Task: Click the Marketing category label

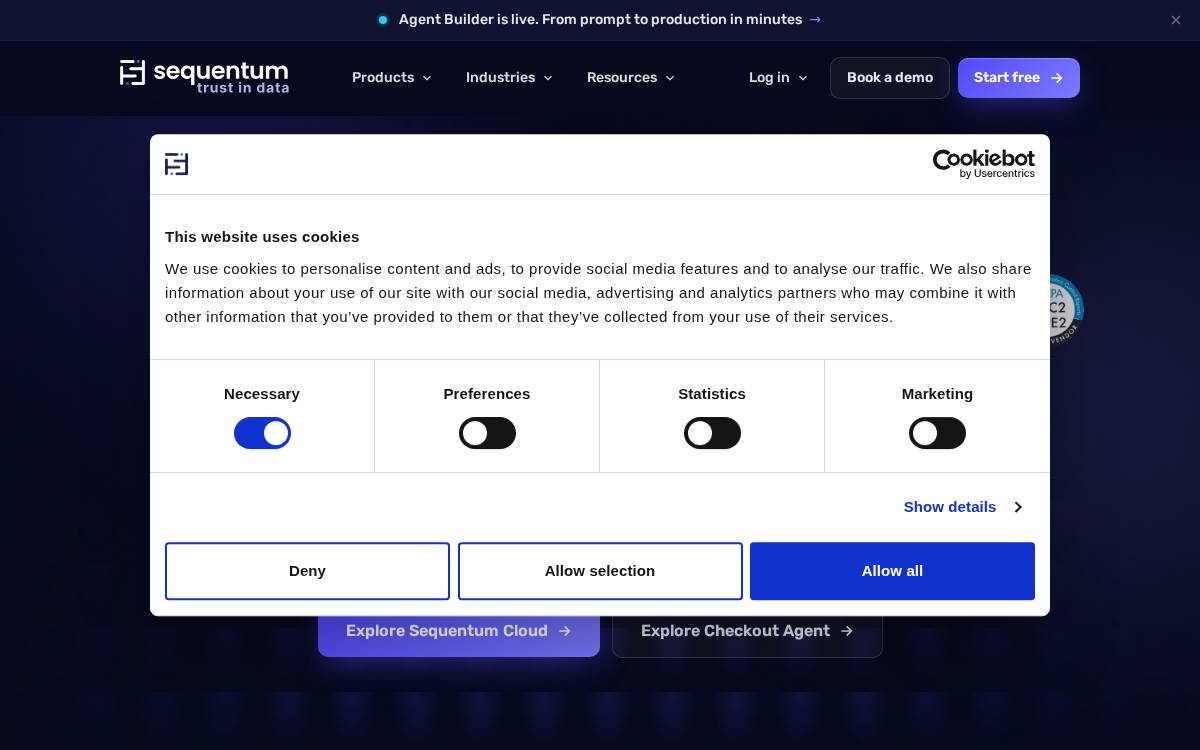Action: 937,394
